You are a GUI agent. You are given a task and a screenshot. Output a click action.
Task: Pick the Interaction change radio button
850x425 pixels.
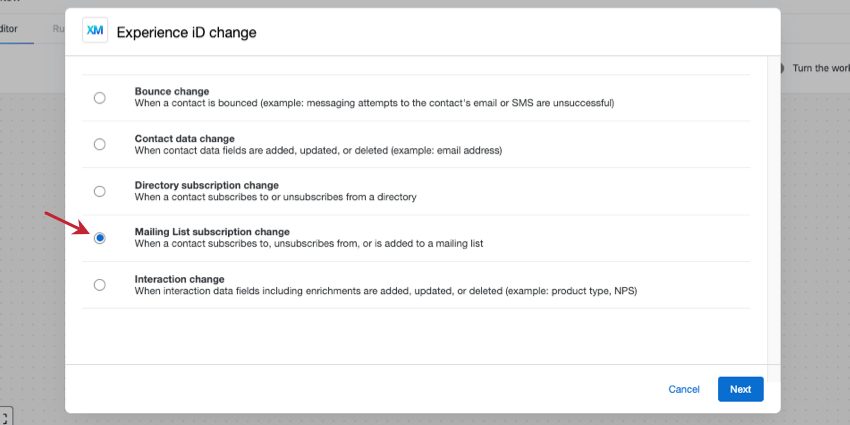pyautogui.click(x=99, y=285)
